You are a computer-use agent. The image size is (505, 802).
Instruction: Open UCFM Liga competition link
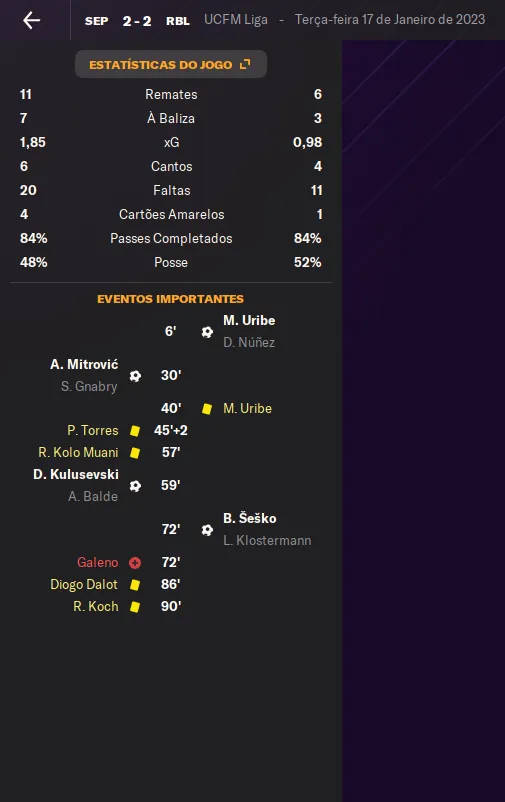(x=236, y=19)
